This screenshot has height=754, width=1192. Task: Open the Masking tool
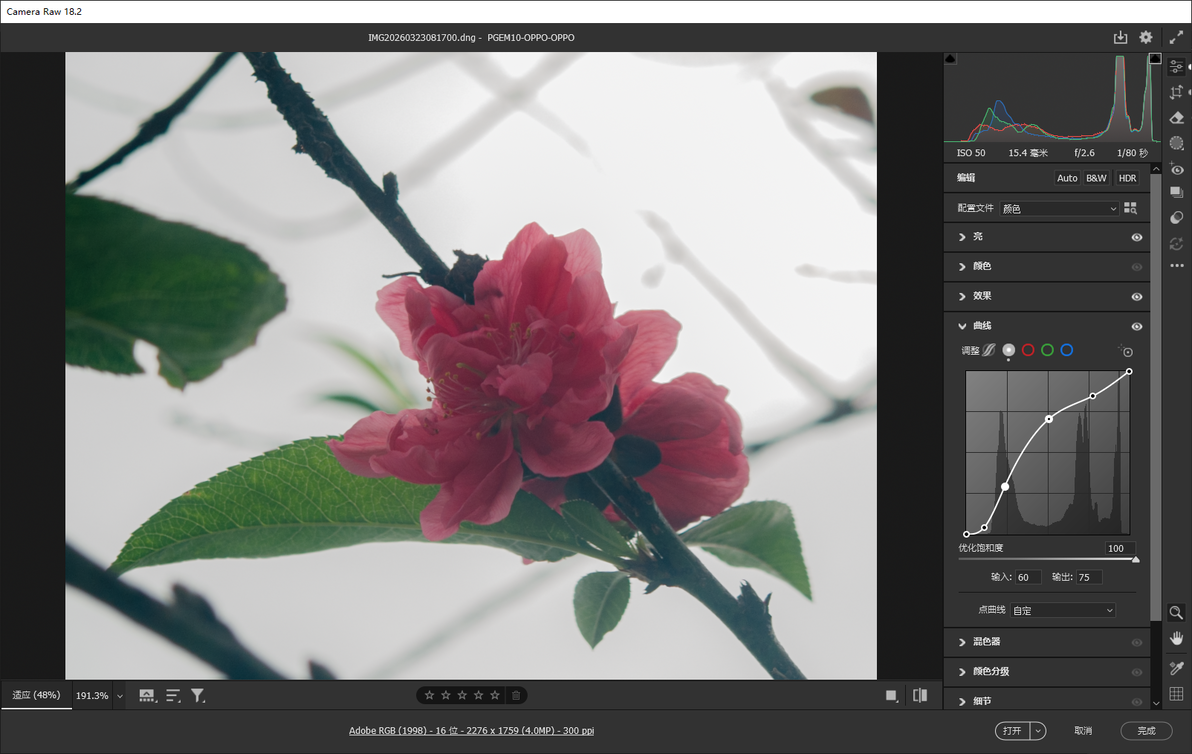click(1176, 143)
